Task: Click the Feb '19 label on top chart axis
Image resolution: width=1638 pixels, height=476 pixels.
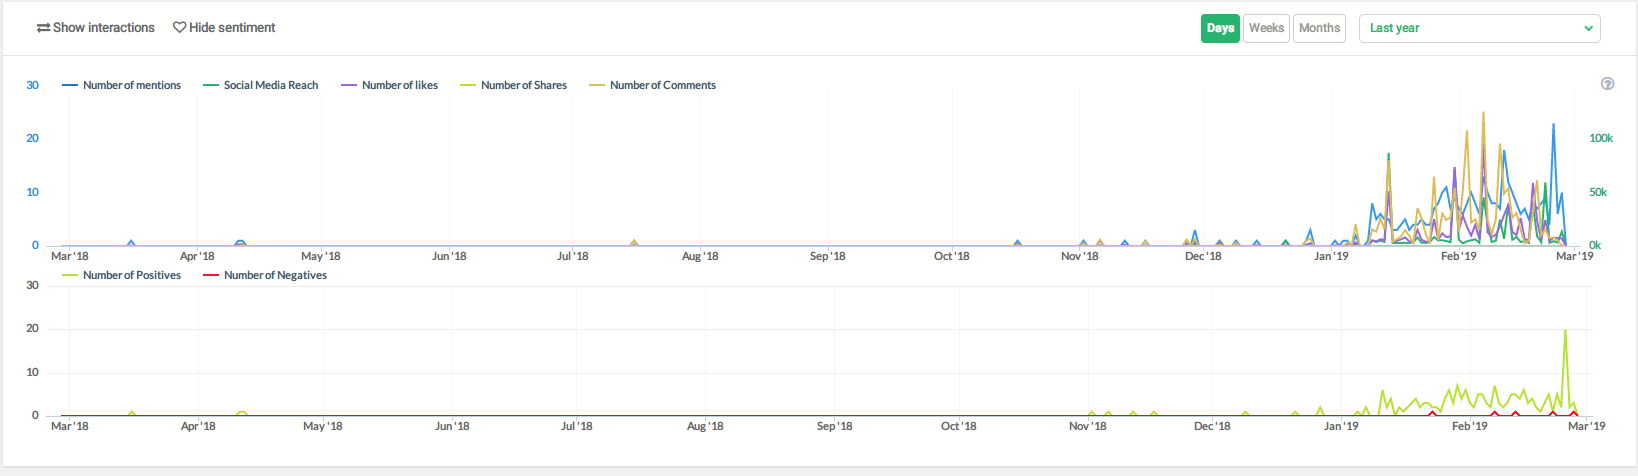Action: (1458, 256)
